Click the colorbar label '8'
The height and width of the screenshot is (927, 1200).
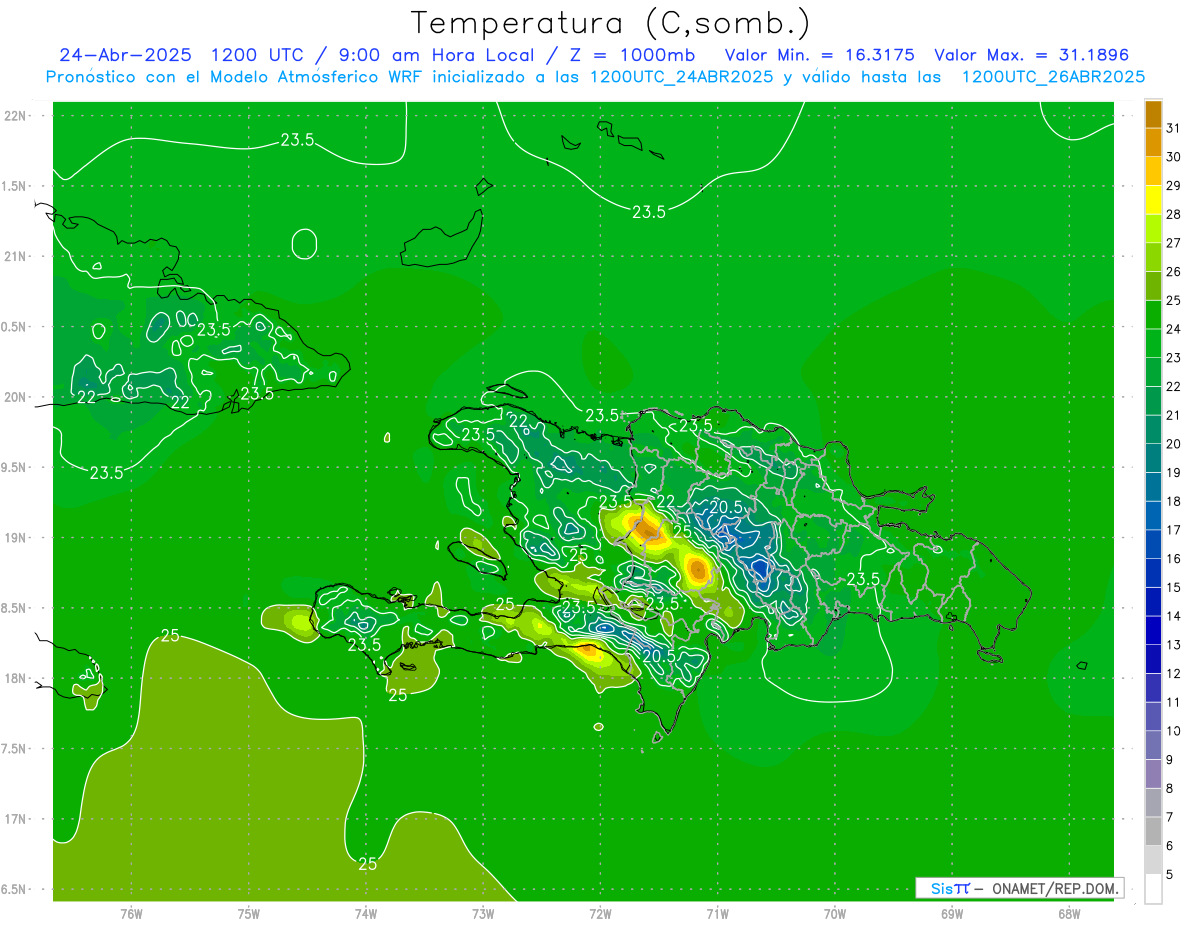click(x=1170, y=789)
